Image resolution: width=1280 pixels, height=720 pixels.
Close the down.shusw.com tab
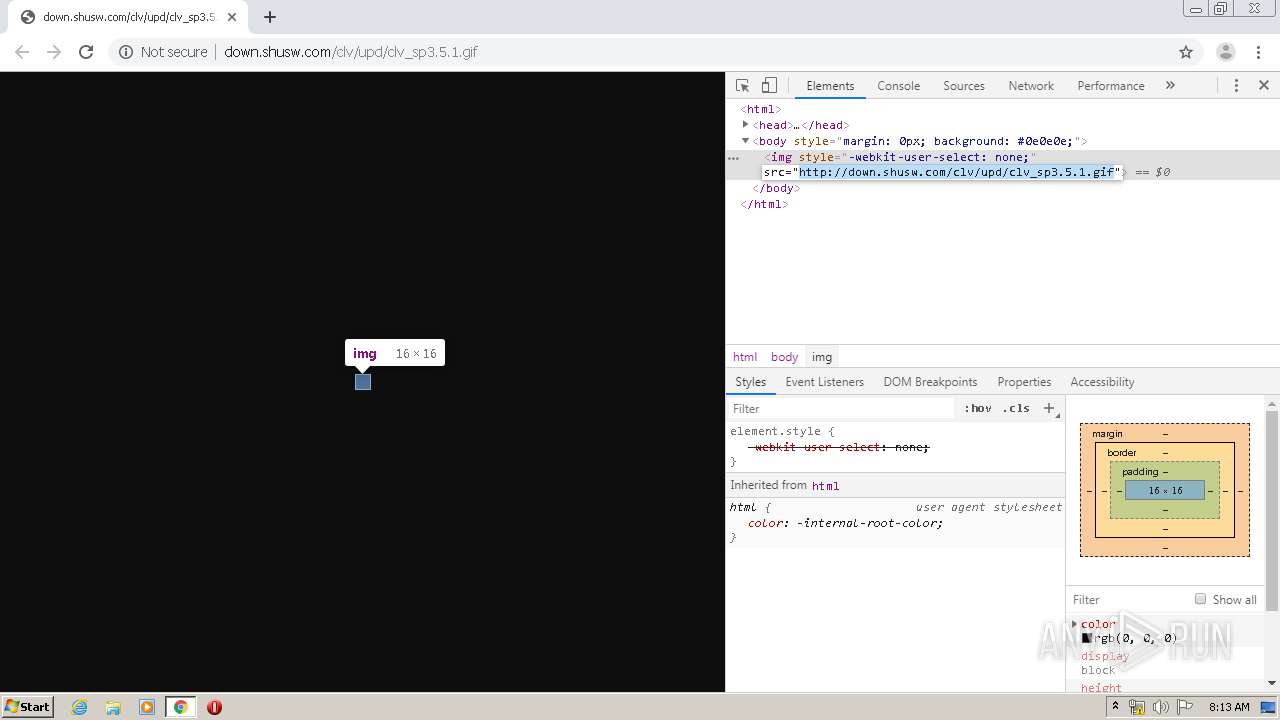[231, 17]
